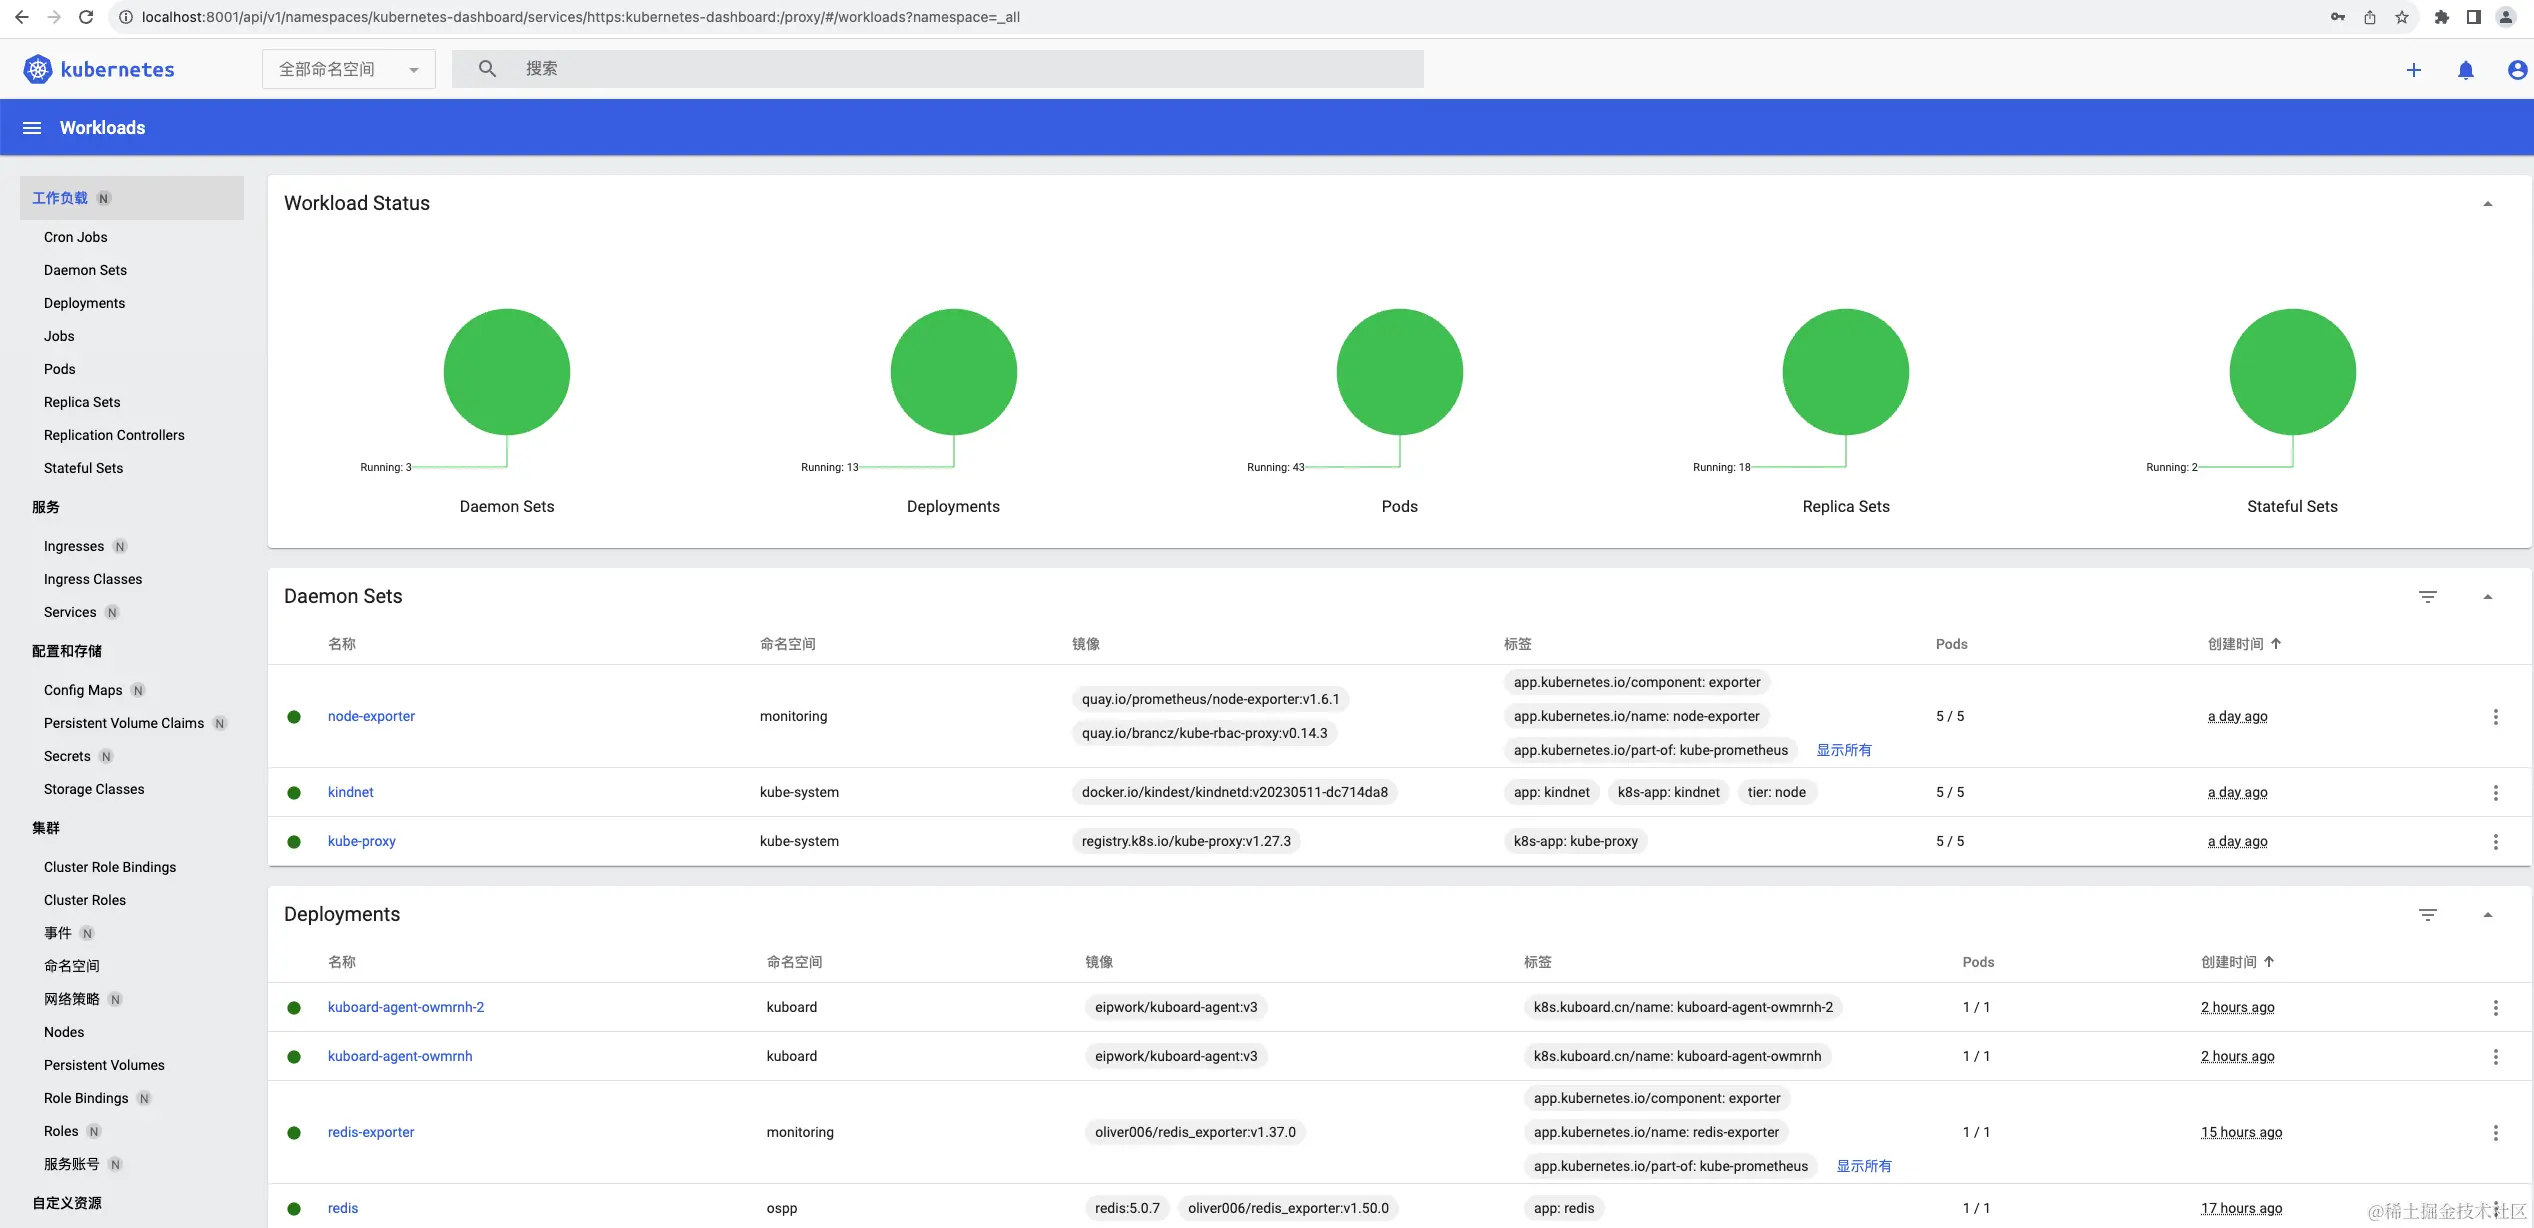Open three-dot menu for kube-proxy row
Screen dimensions: 2534x1228
pos(2495,842)
